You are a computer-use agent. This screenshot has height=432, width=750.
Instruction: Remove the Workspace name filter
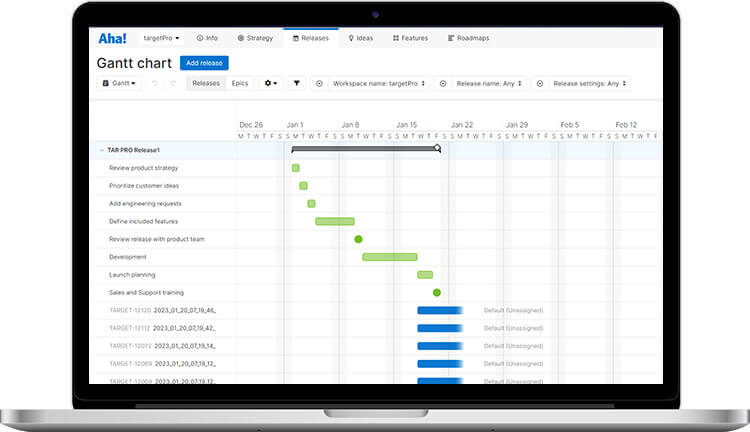coord(320,84)
